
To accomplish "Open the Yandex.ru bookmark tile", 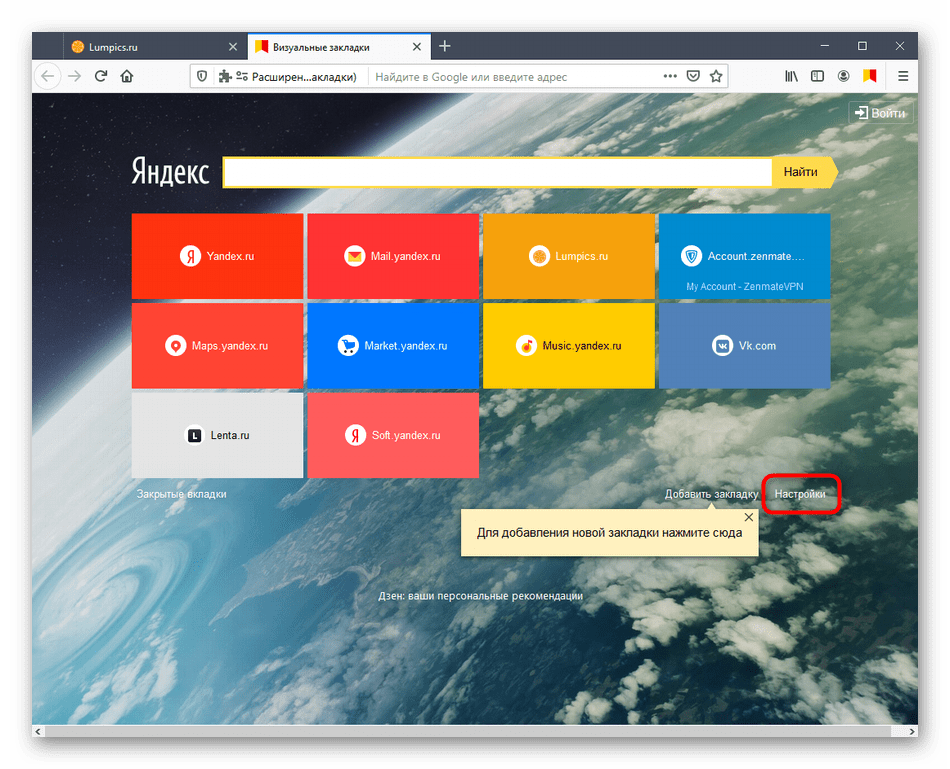I will point(218,256).
